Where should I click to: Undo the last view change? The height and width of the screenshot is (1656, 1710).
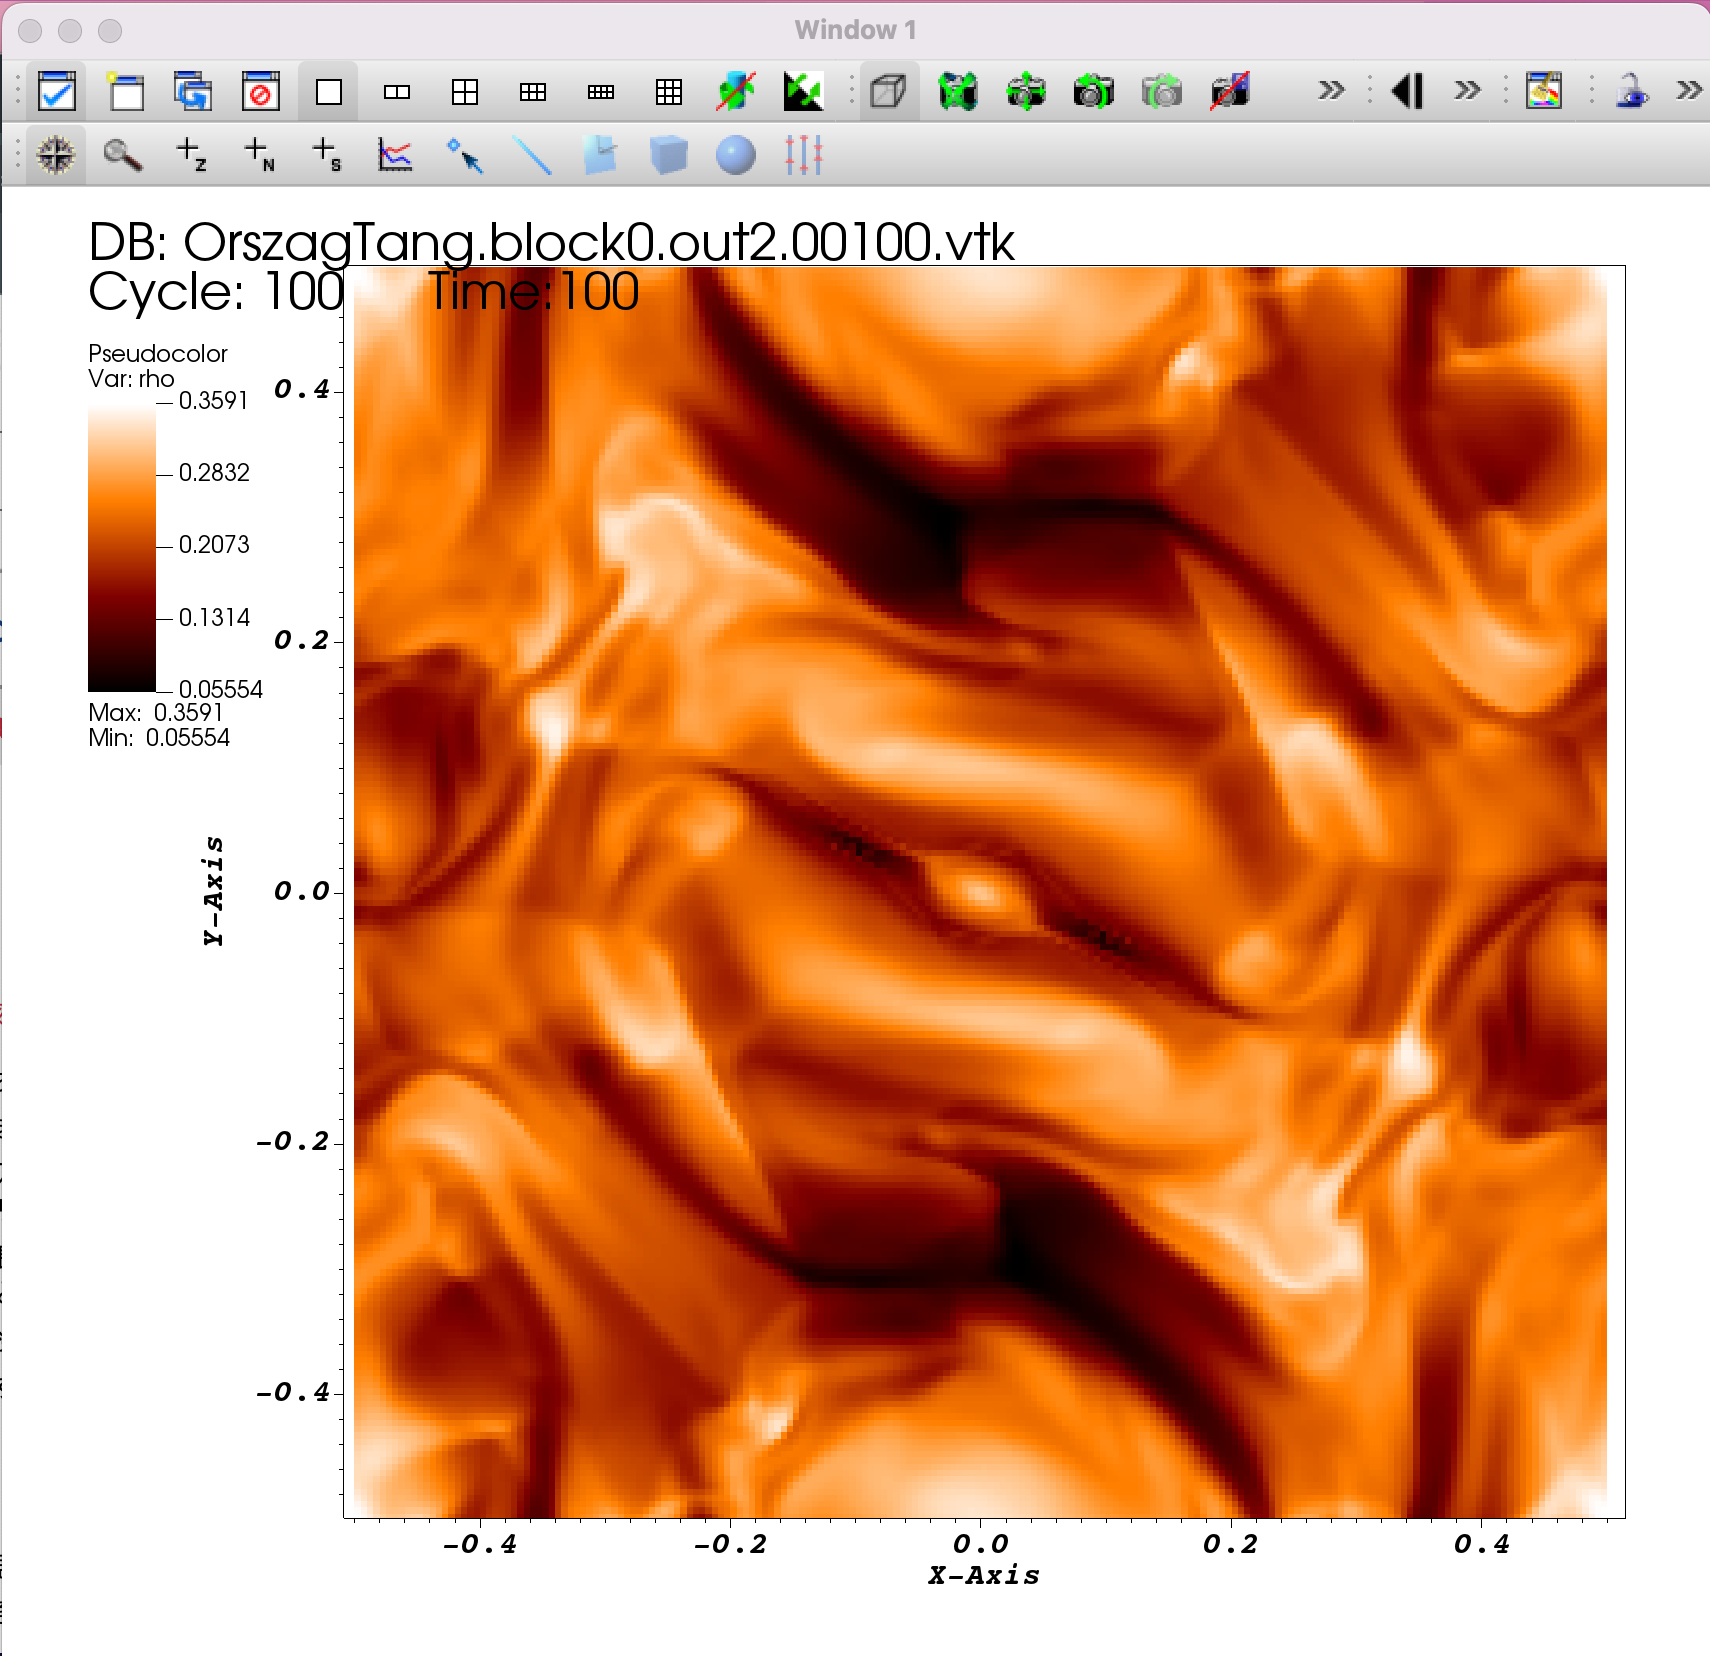[x=1094, y=92]
